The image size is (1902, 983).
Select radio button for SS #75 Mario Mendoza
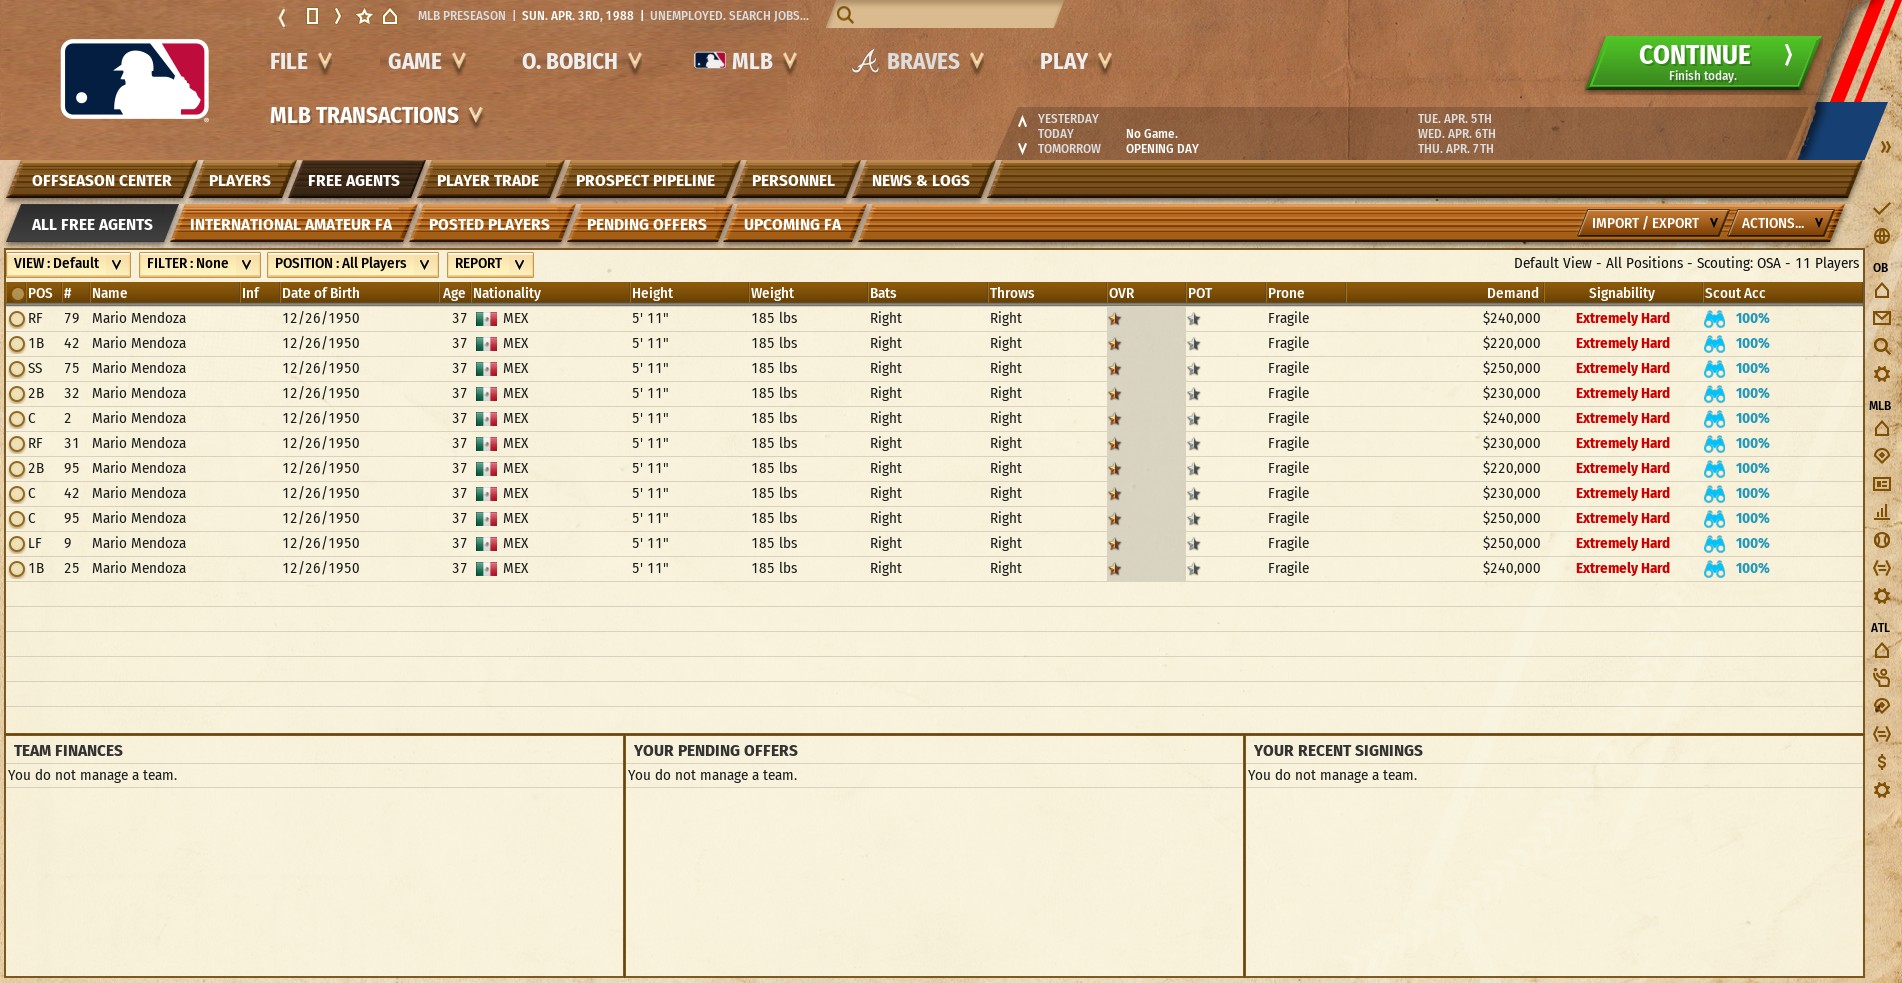[x=17, y=369]
